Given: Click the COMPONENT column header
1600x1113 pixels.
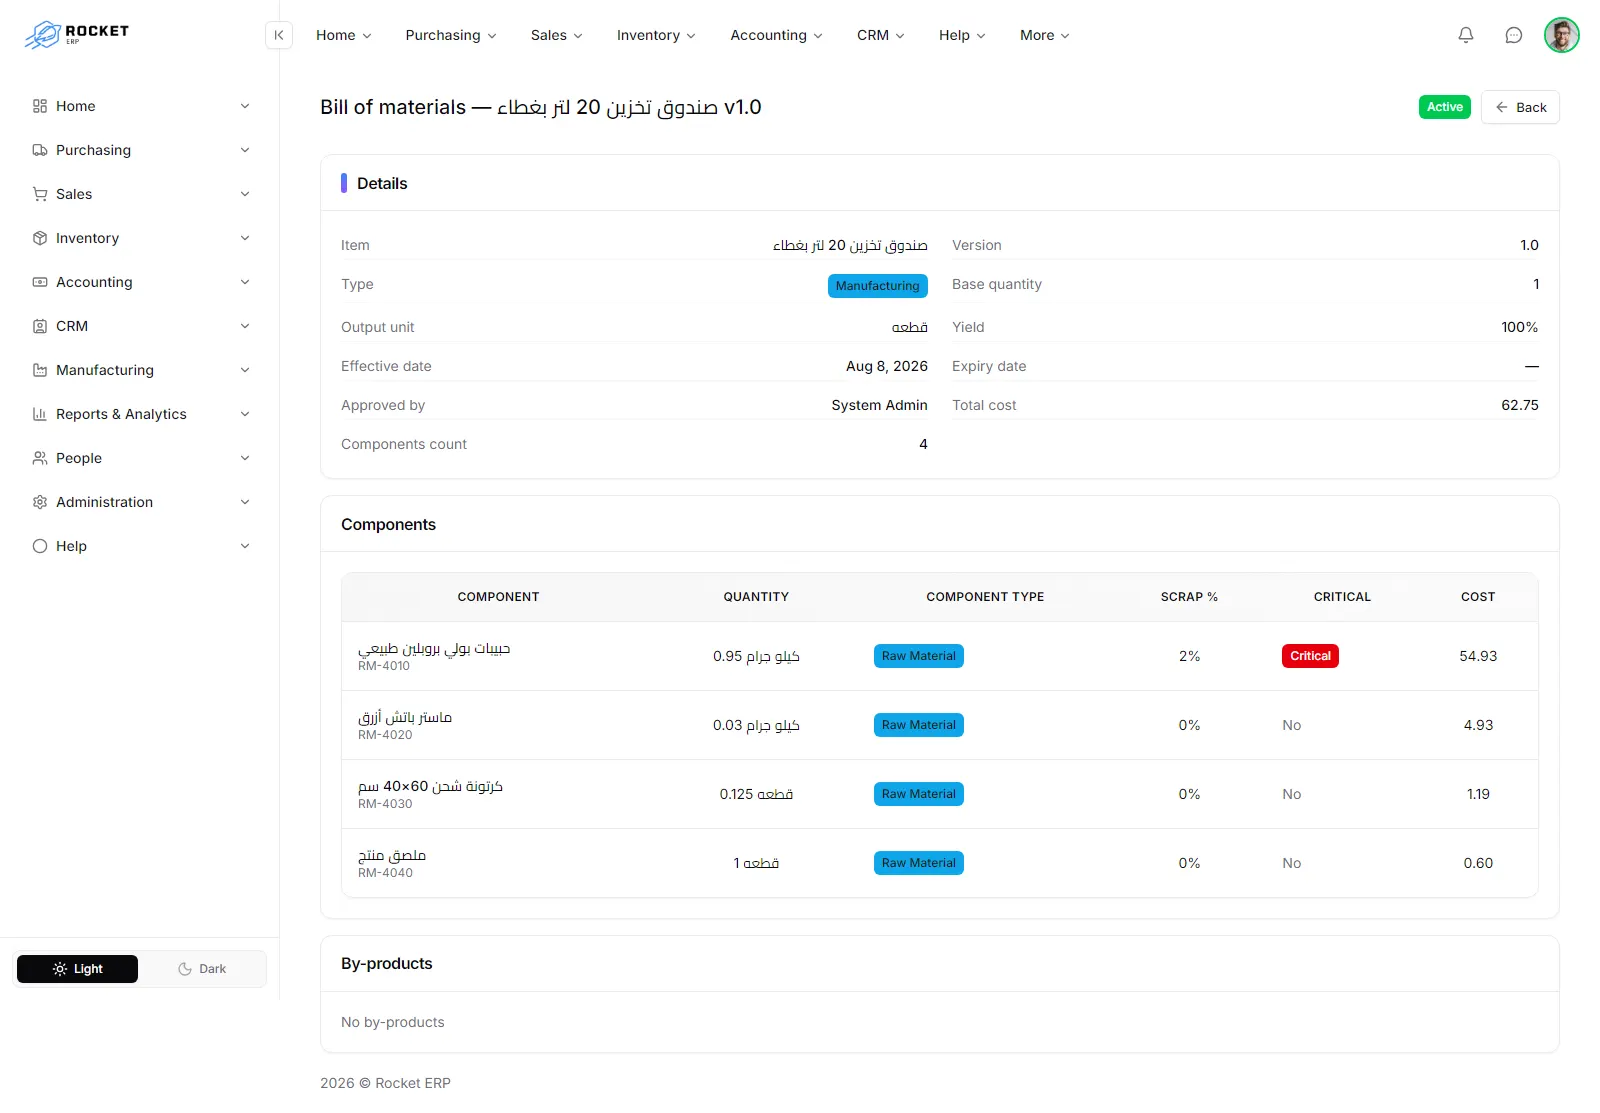Looking at the screenshot, I should [x=498, y=597].
